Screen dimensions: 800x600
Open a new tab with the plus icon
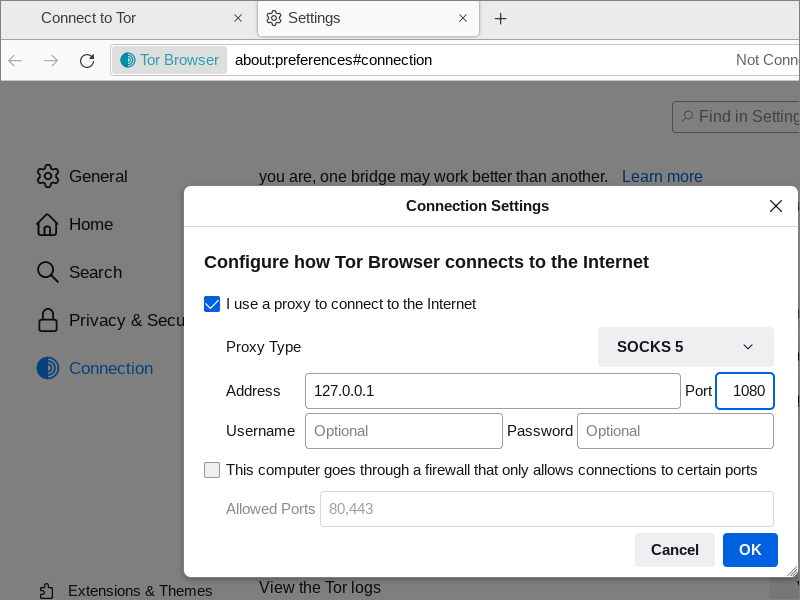click(x=501, y=19)
